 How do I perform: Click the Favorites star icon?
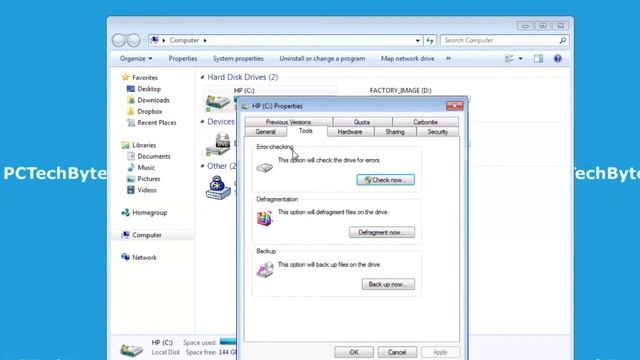(125, 77)
